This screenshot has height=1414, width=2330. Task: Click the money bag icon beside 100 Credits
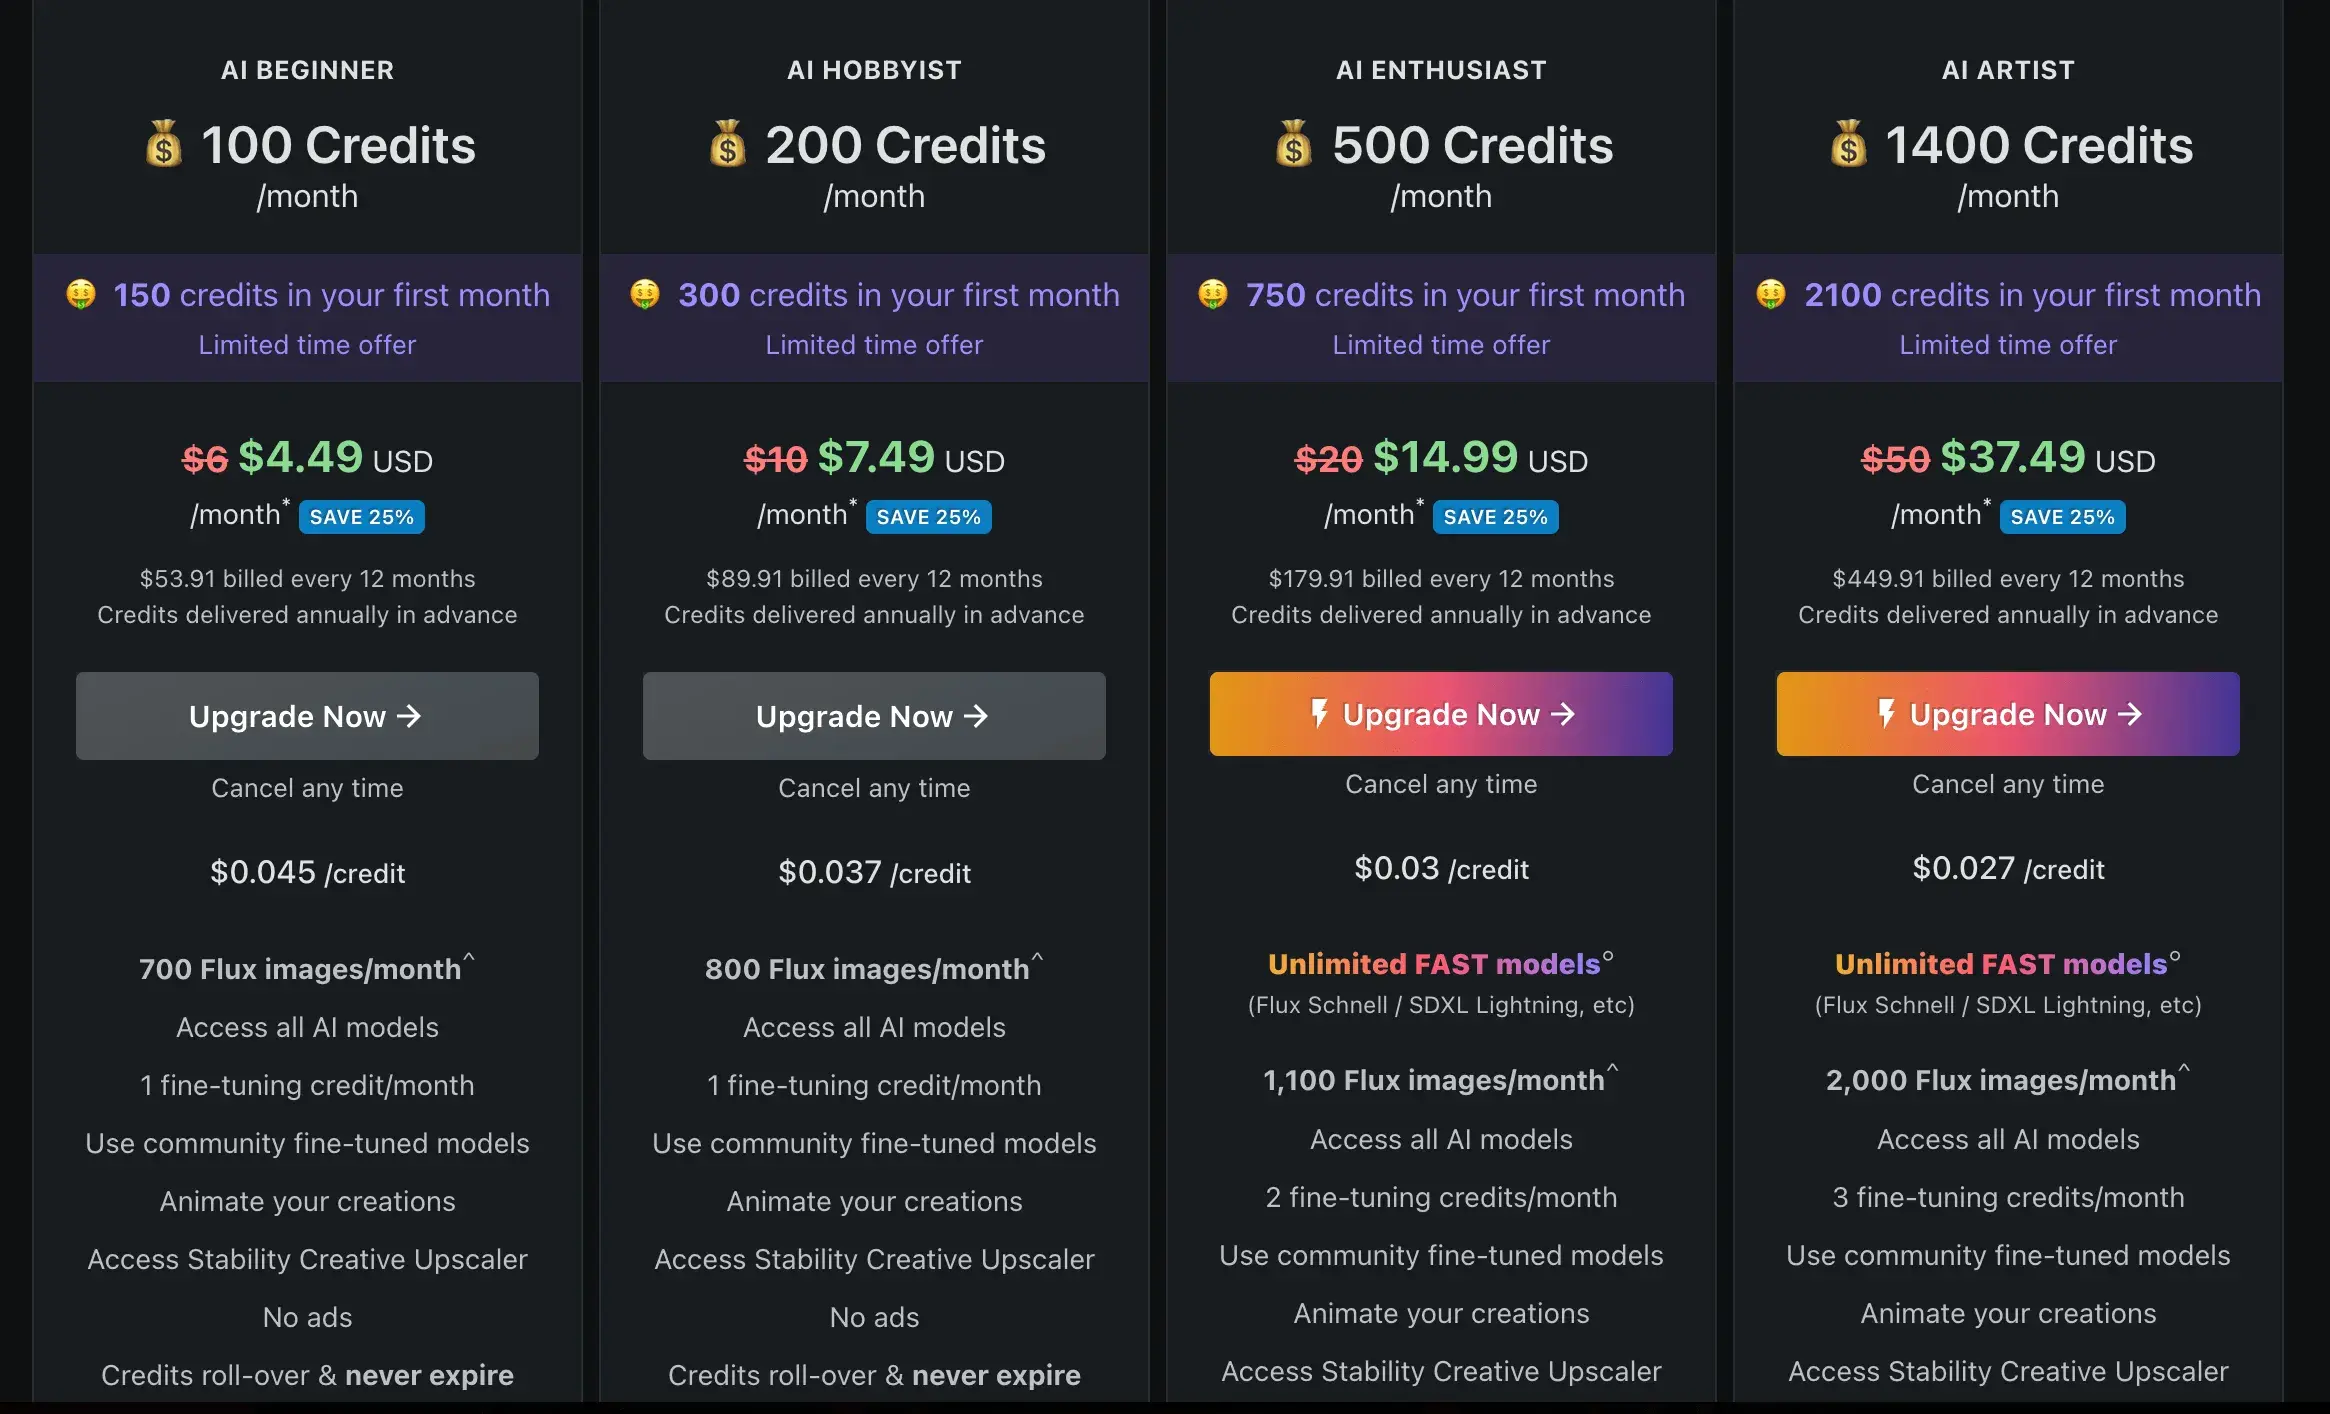tap(164, 145)
